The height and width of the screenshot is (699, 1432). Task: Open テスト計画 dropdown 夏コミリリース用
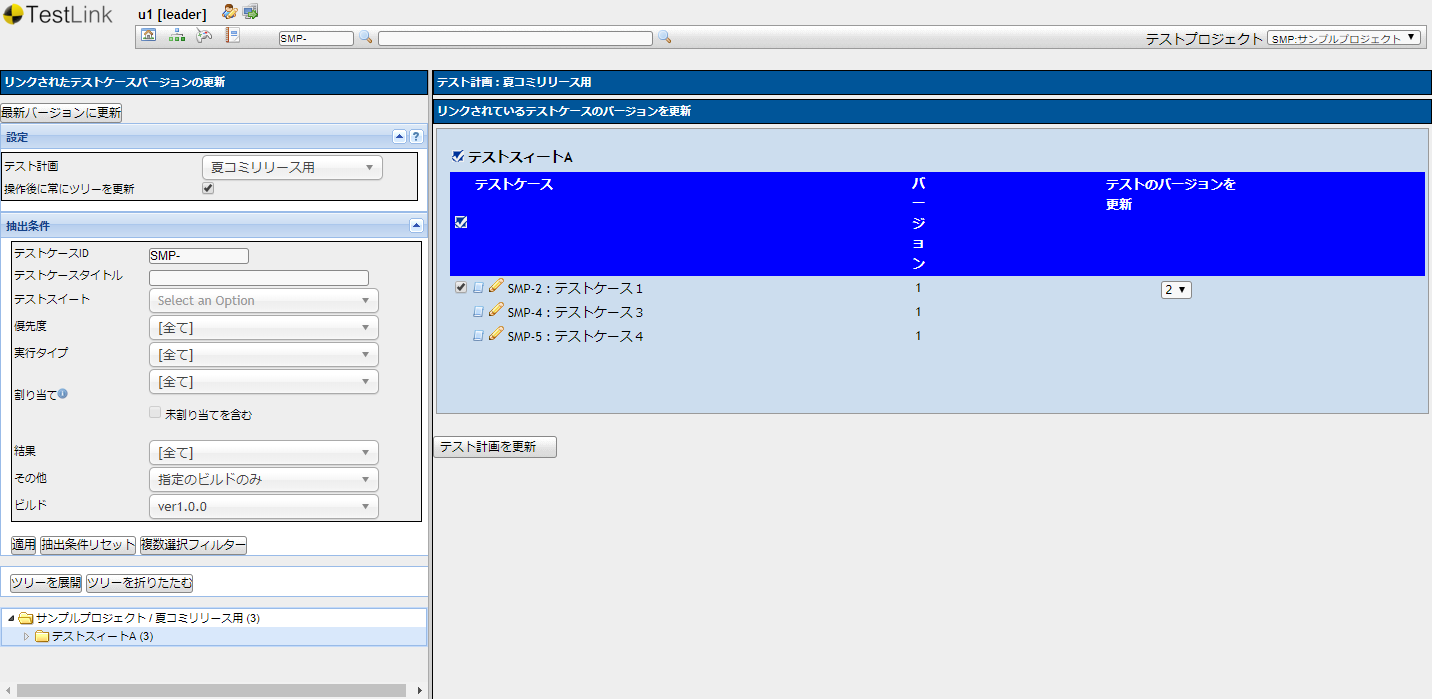(x=292, y=167)
